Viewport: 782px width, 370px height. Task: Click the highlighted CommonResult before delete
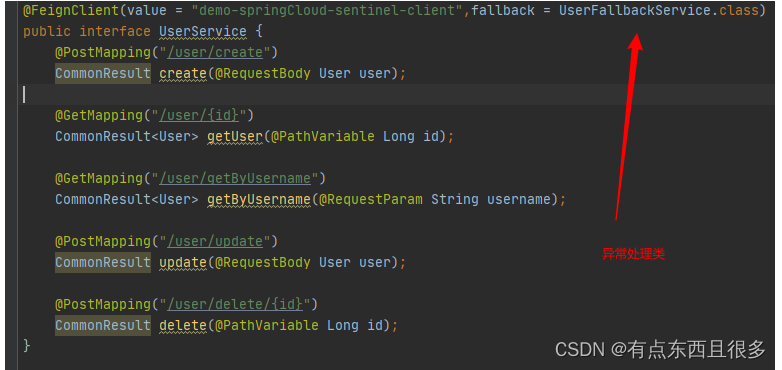pos(103,325)
